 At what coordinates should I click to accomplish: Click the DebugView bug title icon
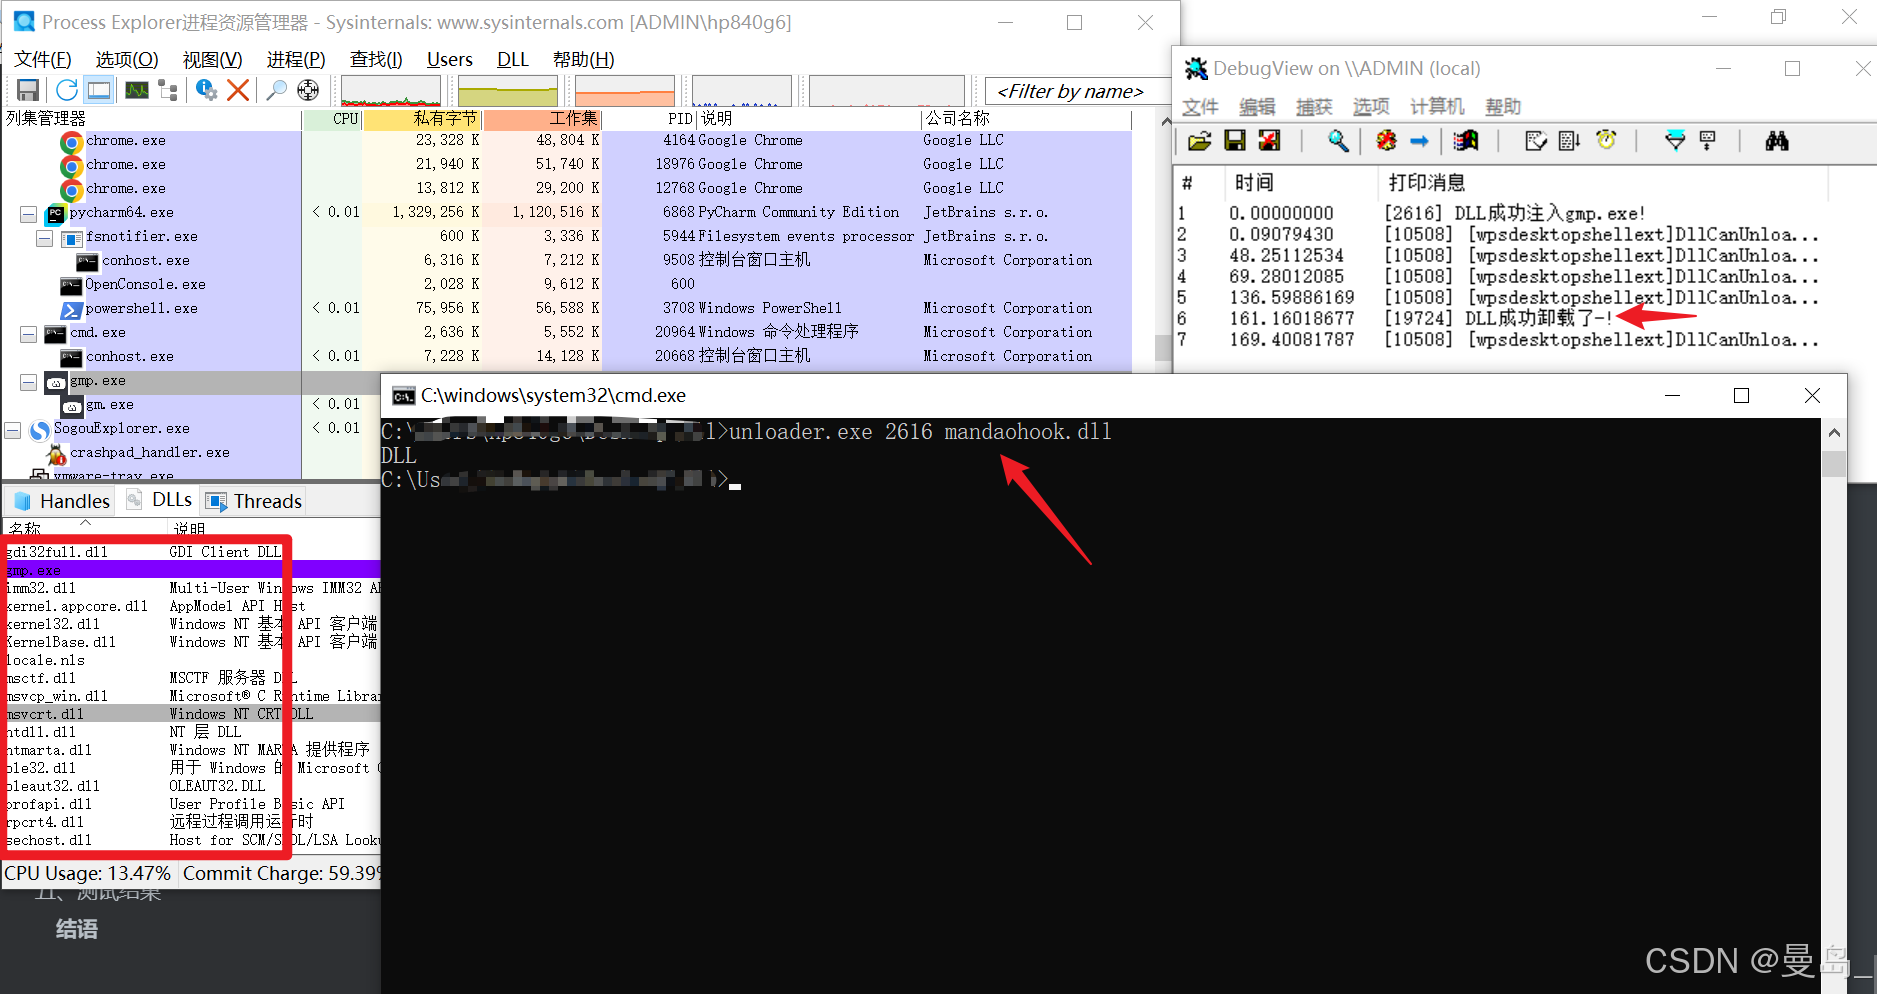click(x=1196, y=68)
